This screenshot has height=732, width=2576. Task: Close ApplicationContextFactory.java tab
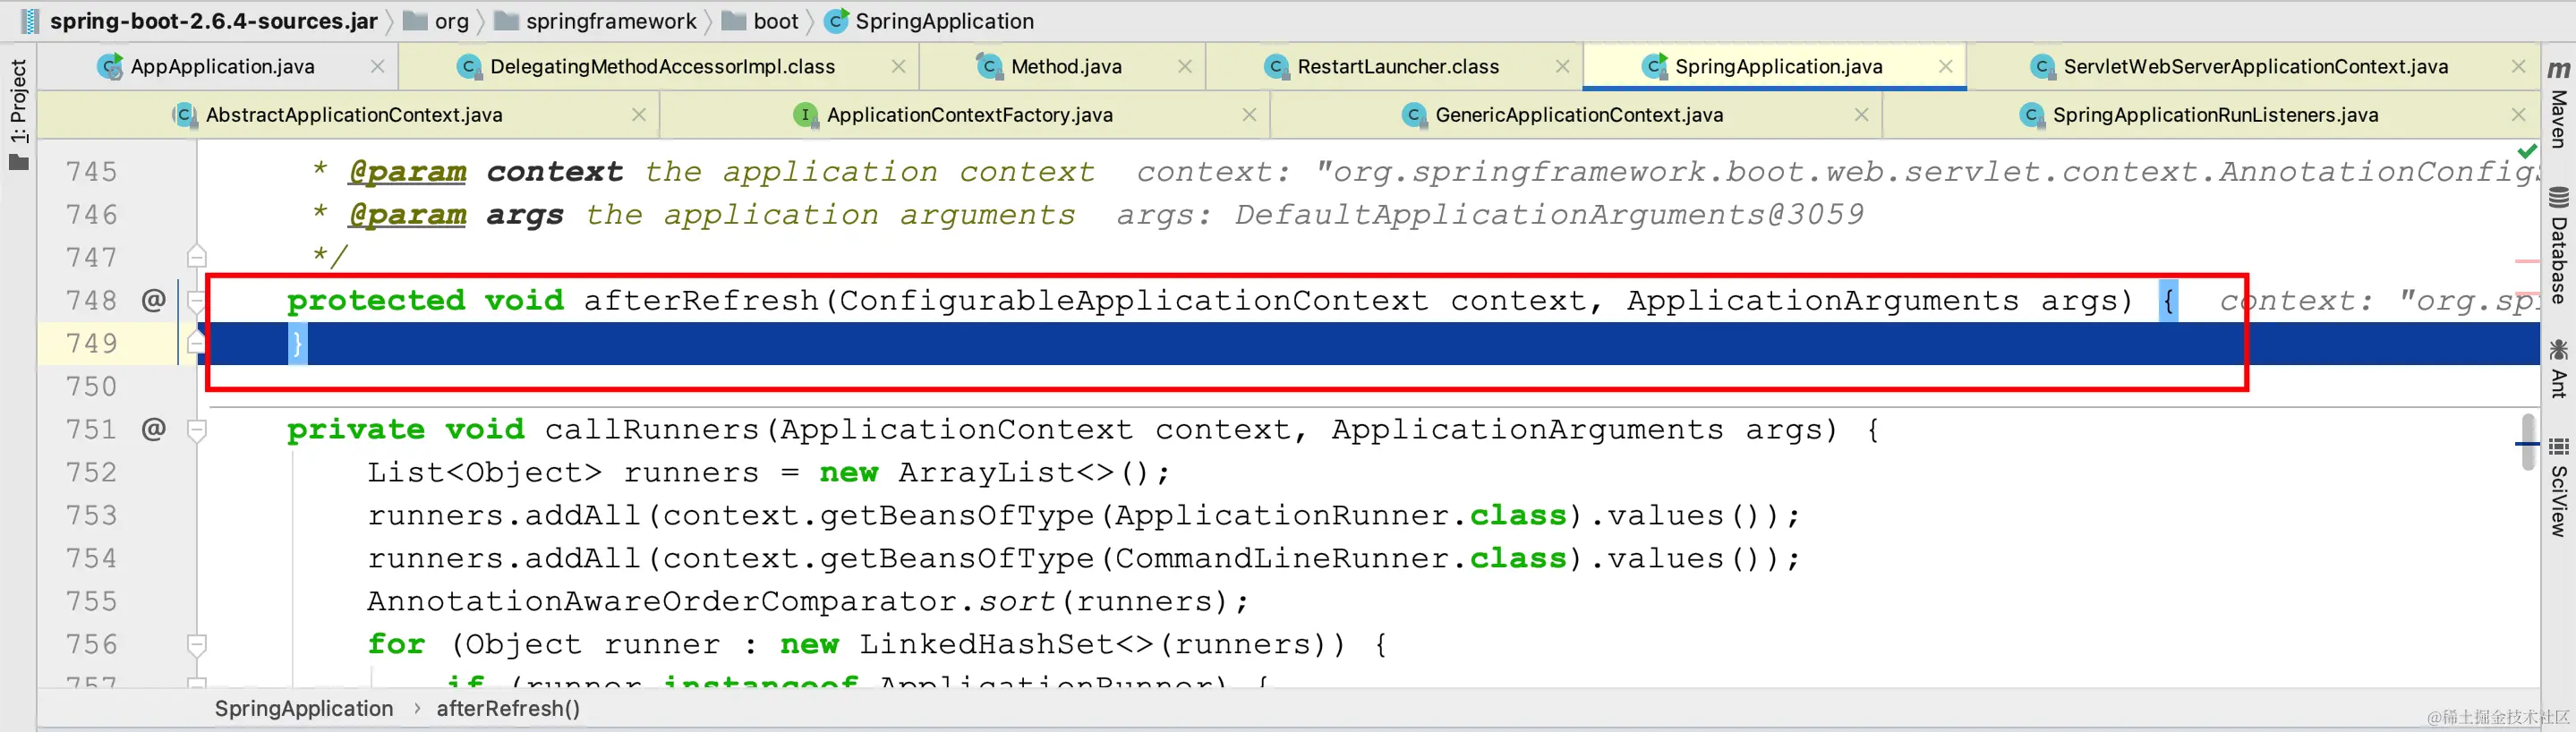tap(1249, 115)
